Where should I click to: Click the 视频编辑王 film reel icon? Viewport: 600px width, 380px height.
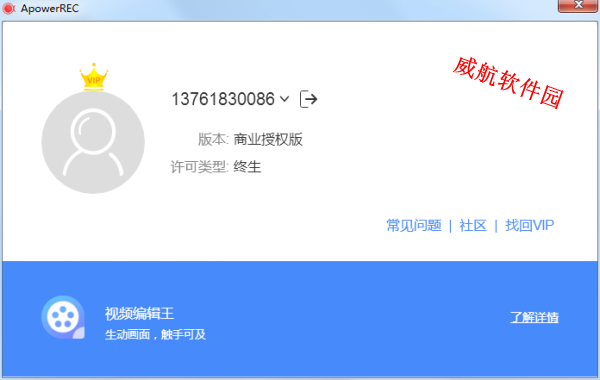click(63, 317)
